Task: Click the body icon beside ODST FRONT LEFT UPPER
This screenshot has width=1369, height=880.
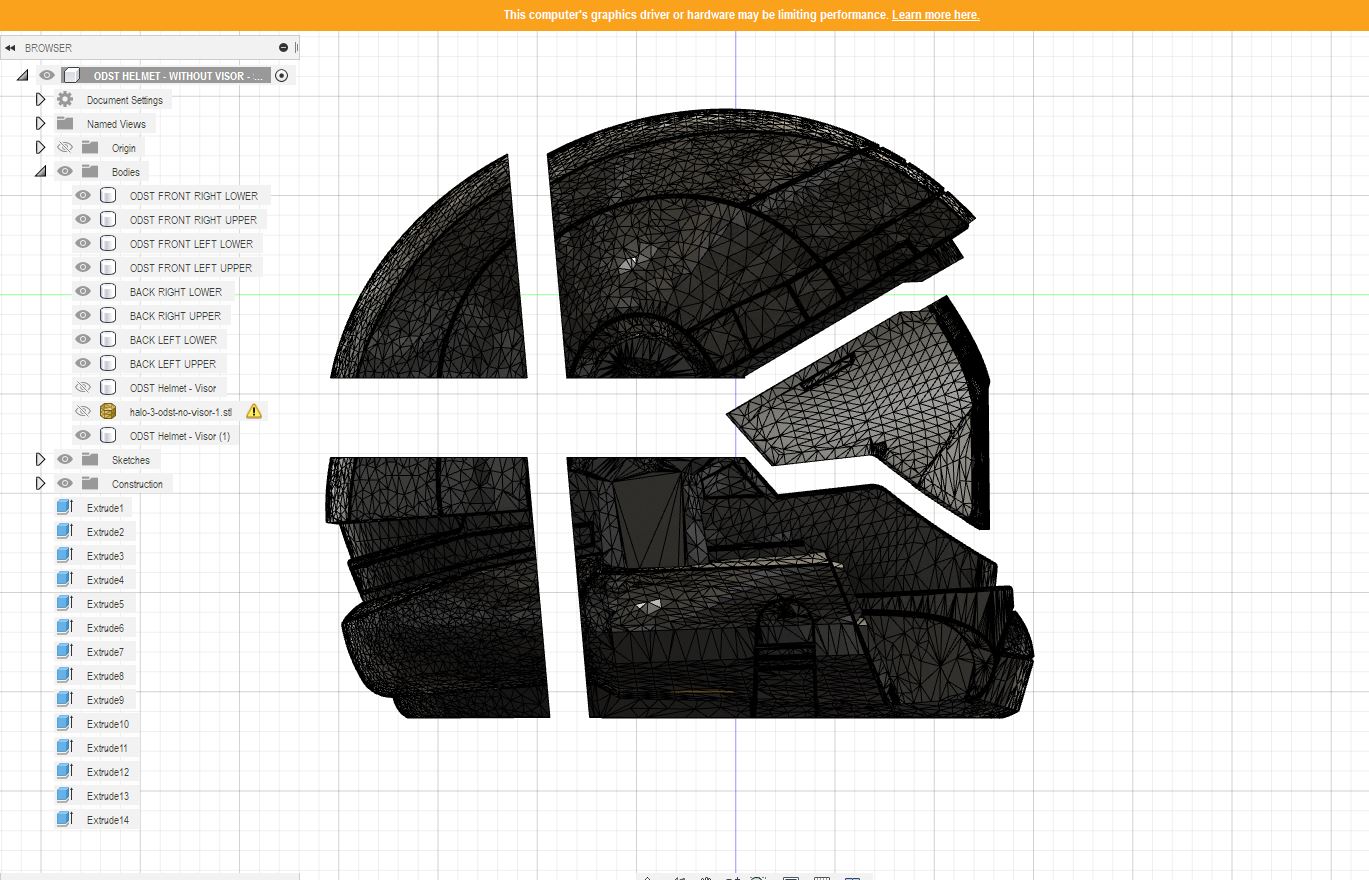Action: 108,268
